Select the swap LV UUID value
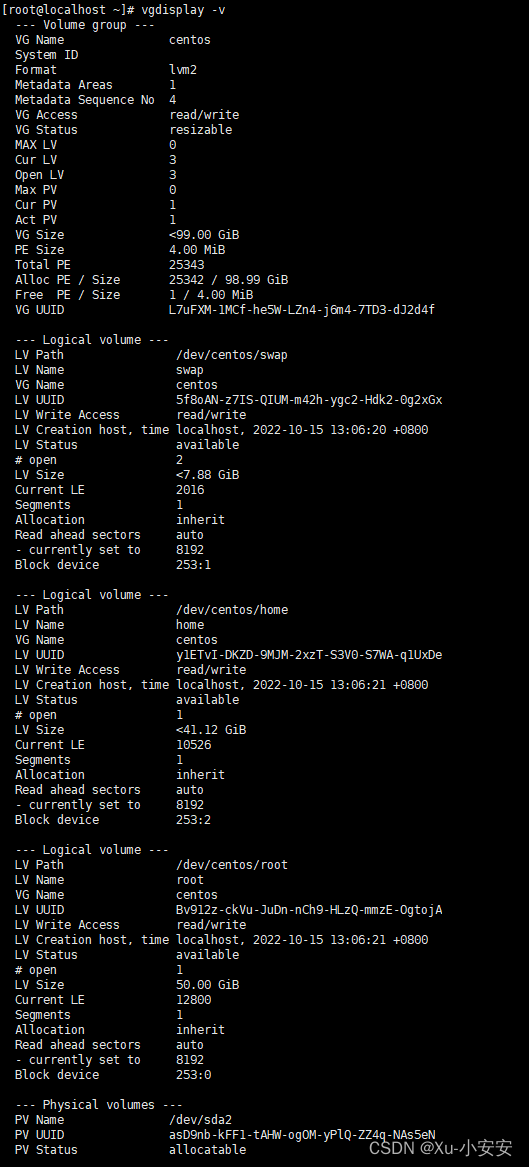This screenshot has height=1167, width=529. pos(309,400)
